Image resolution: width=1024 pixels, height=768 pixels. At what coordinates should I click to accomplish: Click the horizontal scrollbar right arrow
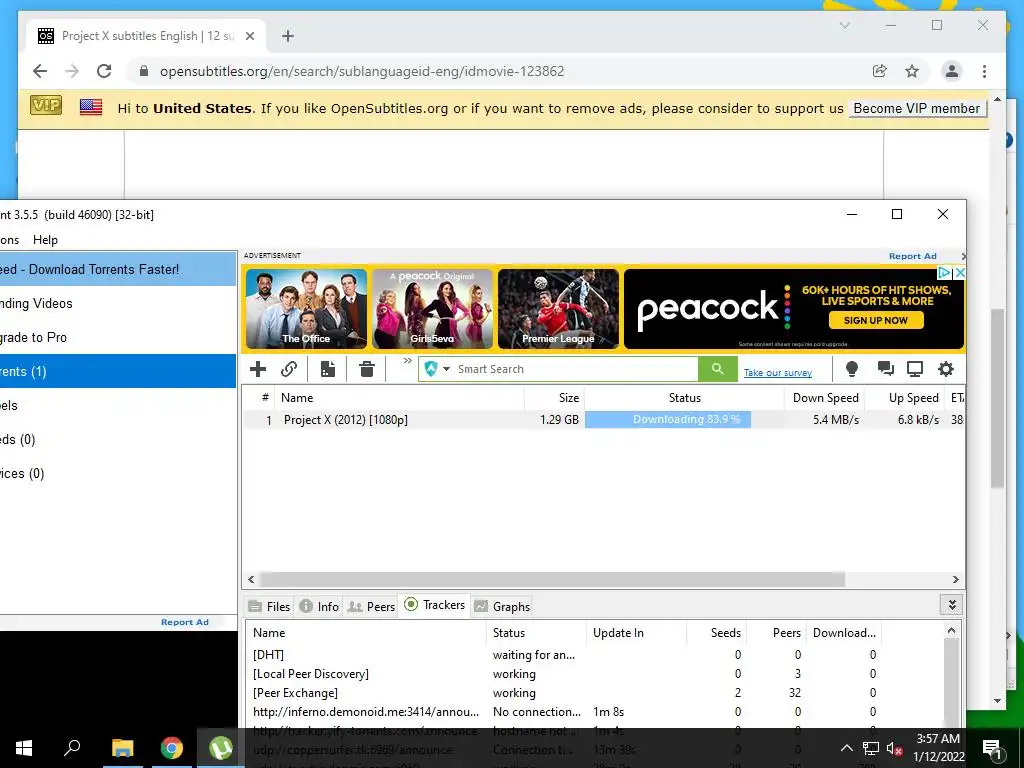(955, 579)
